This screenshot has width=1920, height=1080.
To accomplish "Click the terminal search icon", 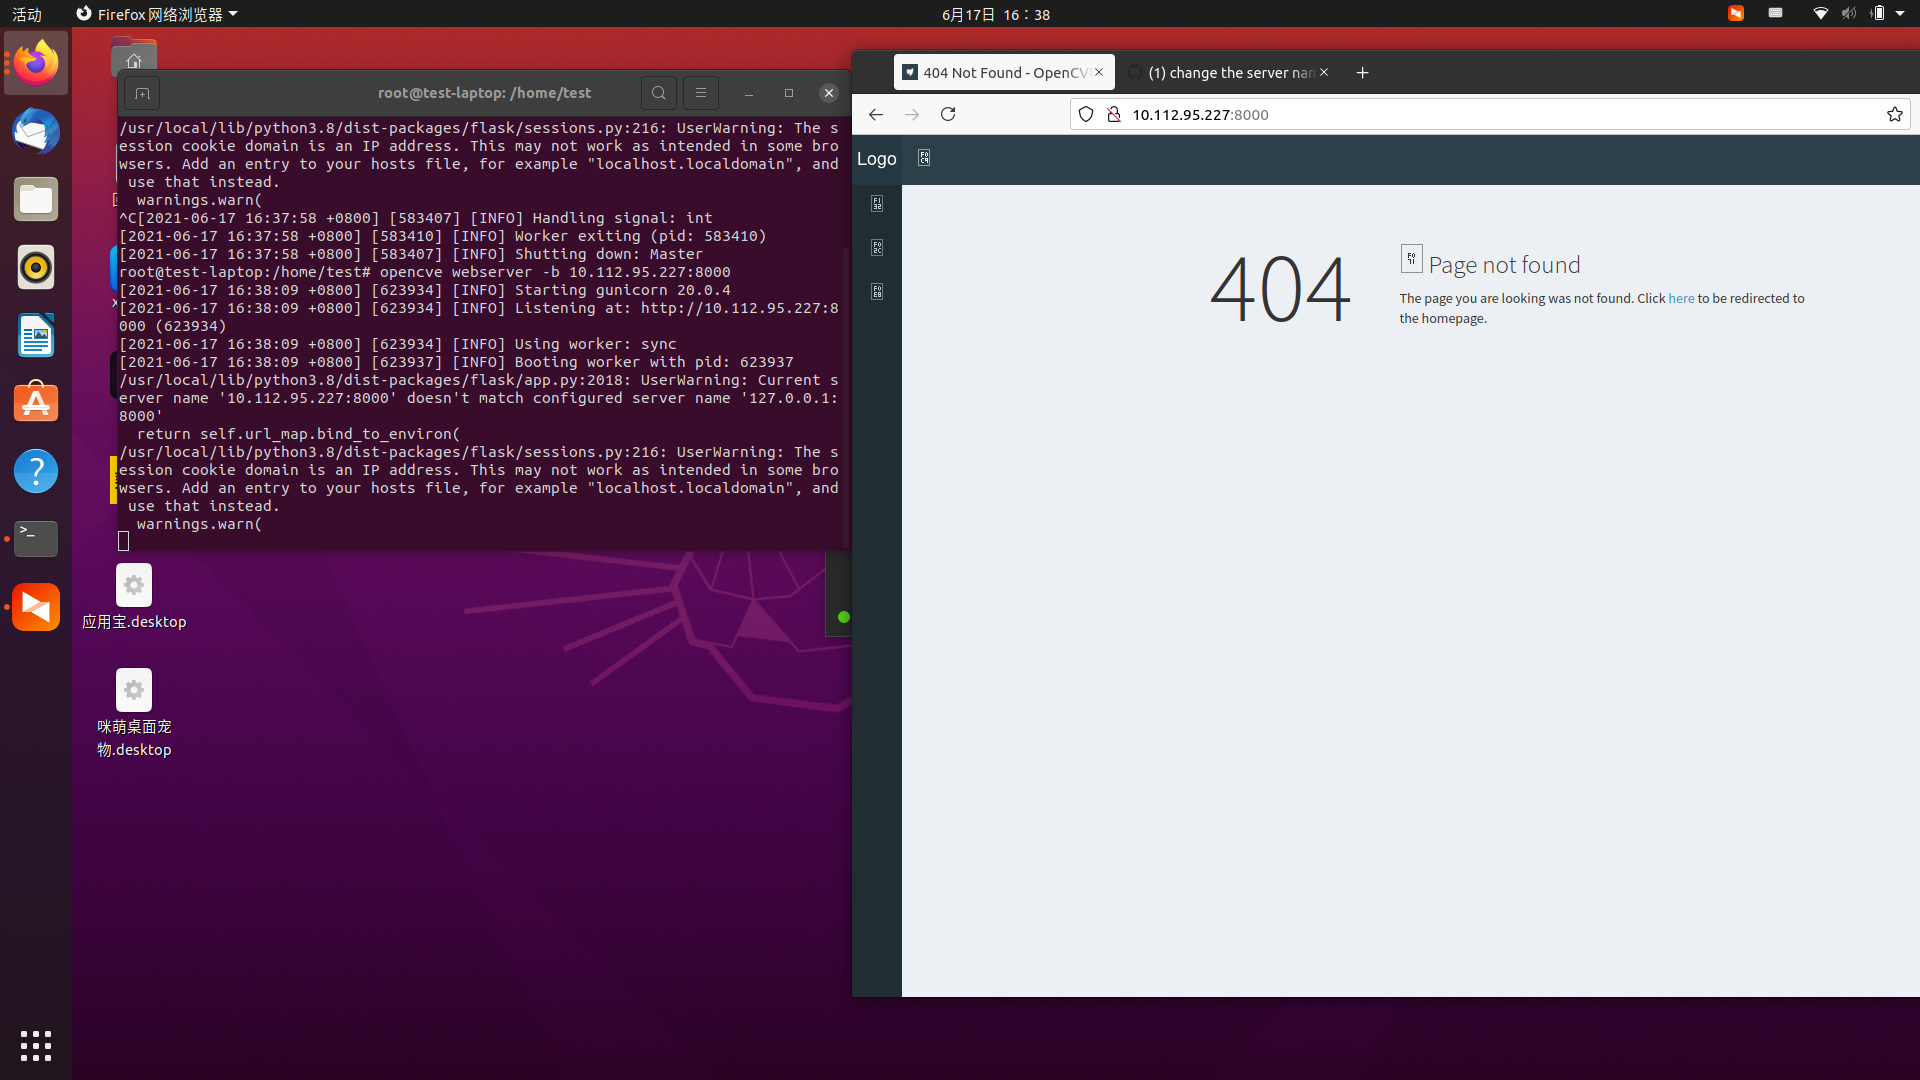I will click(658, 93).
